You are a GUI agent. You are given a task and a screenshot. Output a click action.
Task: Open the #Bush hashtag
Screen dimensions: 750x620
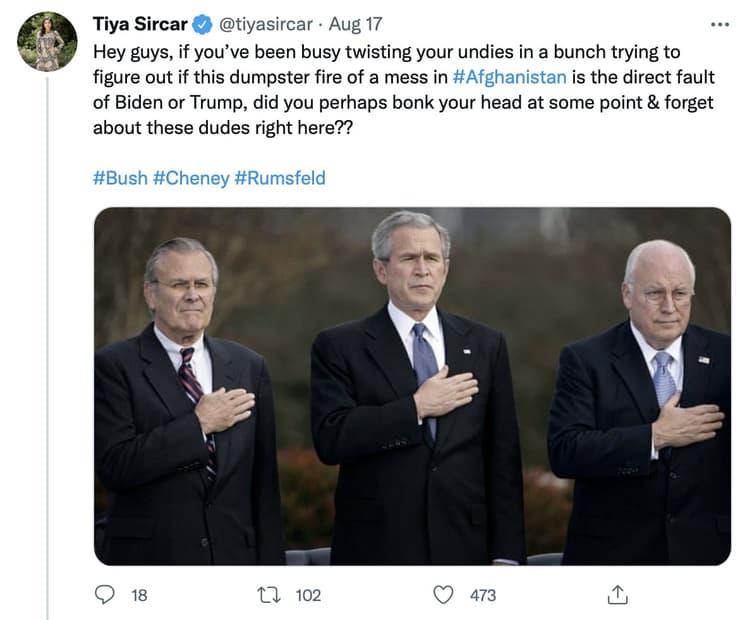pyautogui.click(x=121, y=178)
